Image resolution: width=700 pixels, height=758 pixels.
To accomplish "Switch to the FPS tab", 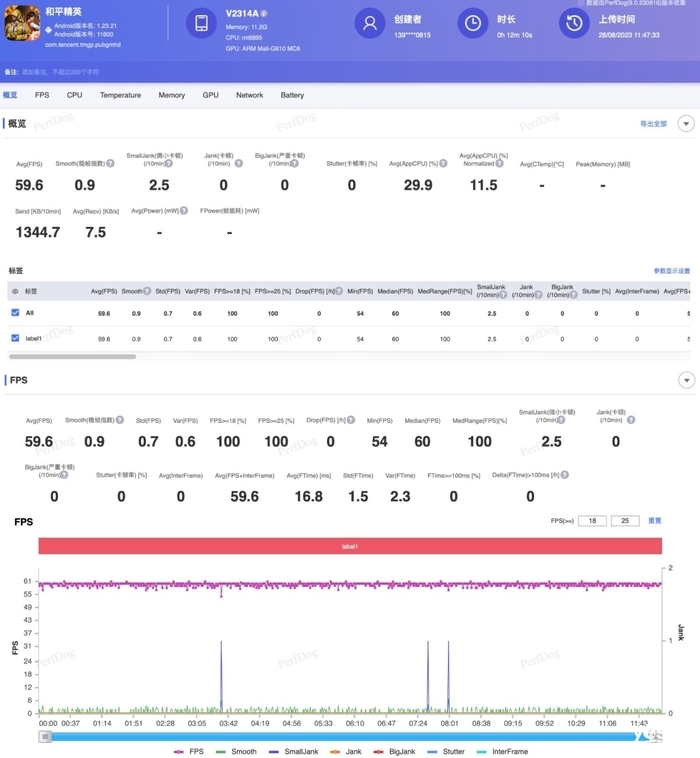I will (x=42, y=95).
